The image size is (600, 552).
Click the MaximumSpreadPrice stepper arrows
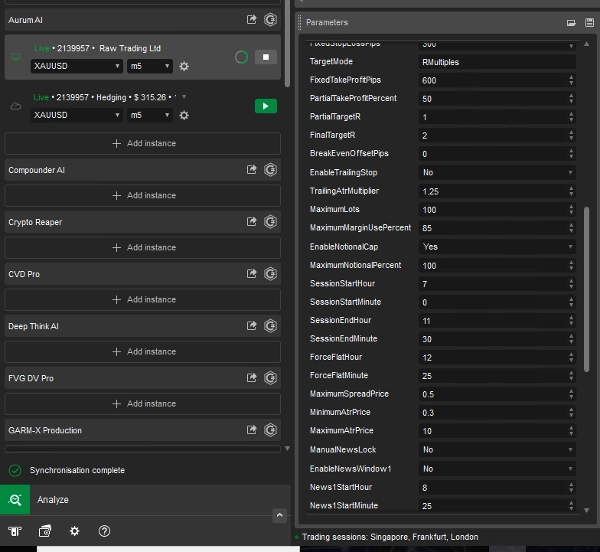(571, 394)
